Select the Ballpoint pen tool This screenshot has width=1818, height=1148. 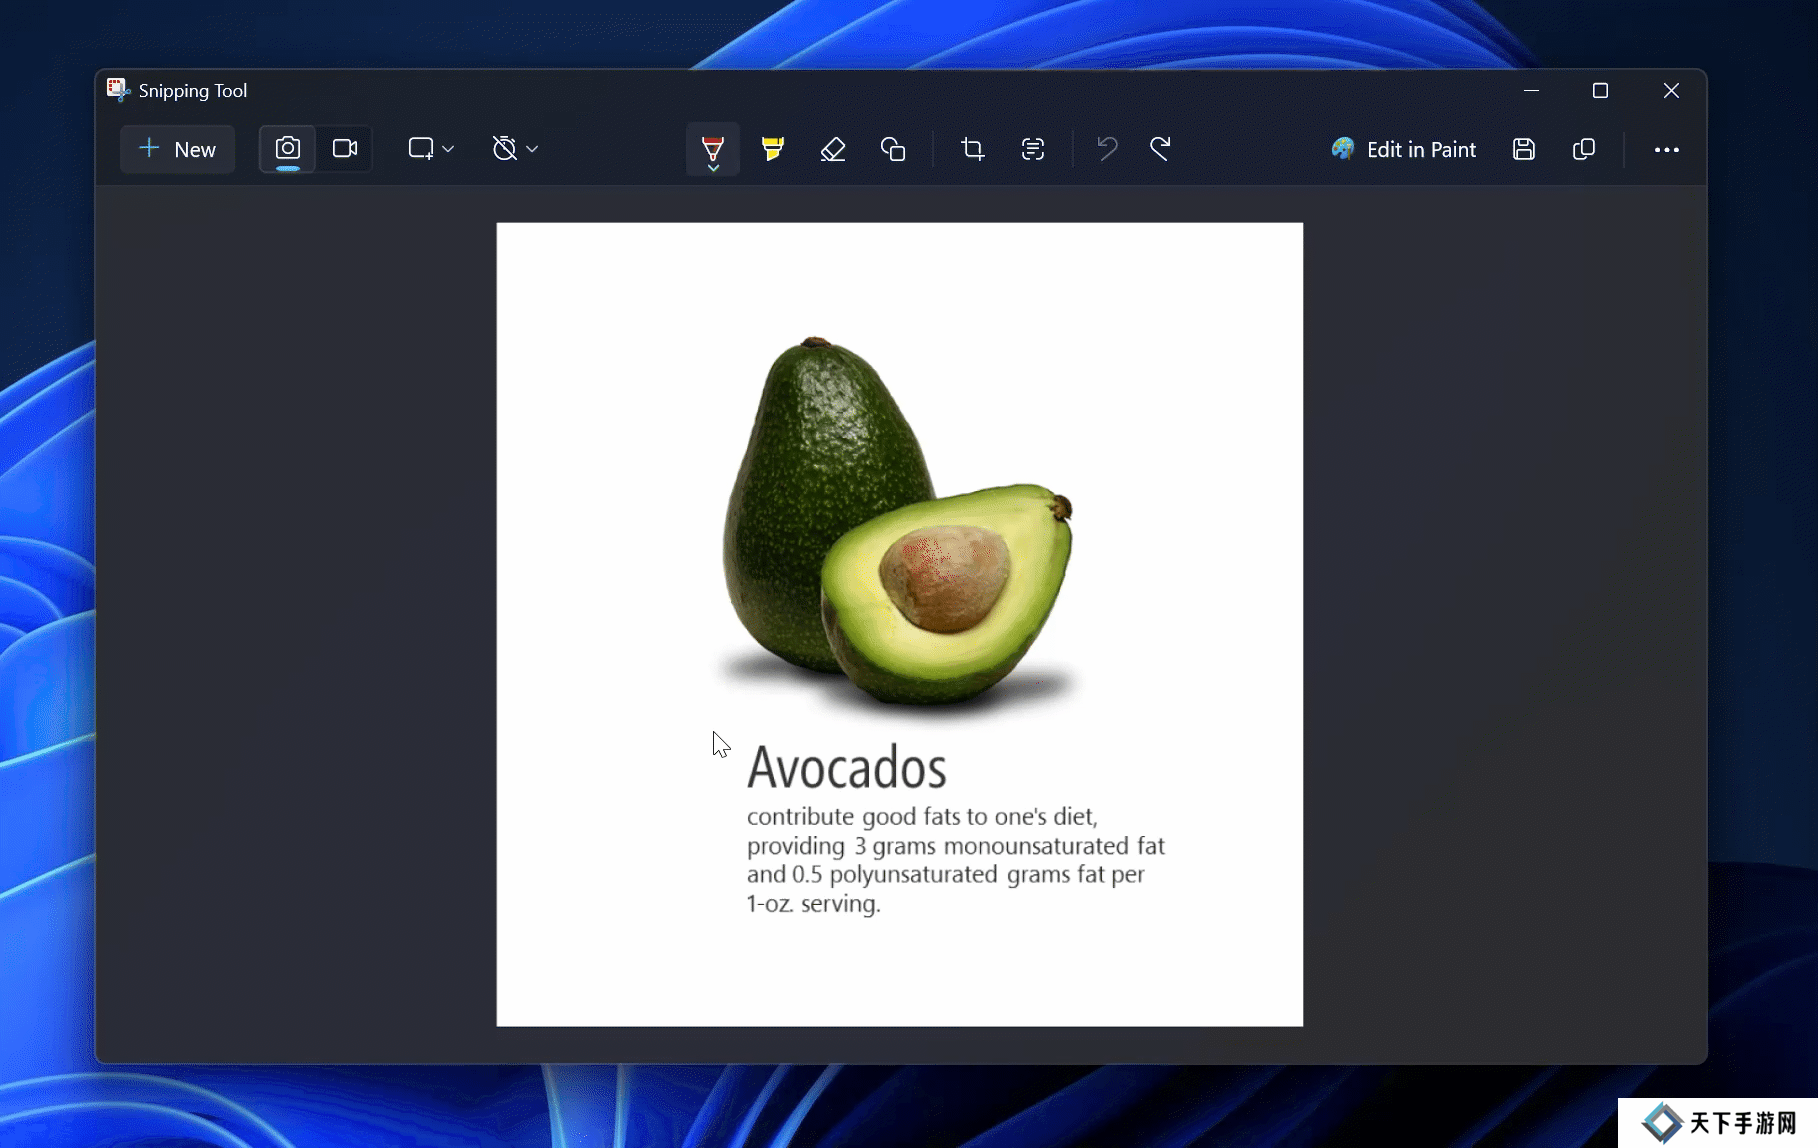[x=712, y=149]
